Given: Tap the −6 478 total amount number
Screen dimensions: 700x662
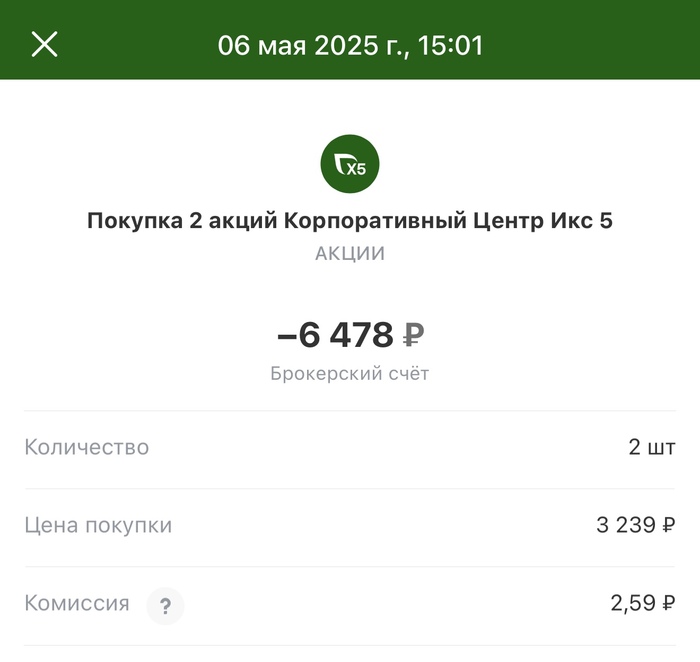Looking at the screenshot, I should tap(334, 336).
